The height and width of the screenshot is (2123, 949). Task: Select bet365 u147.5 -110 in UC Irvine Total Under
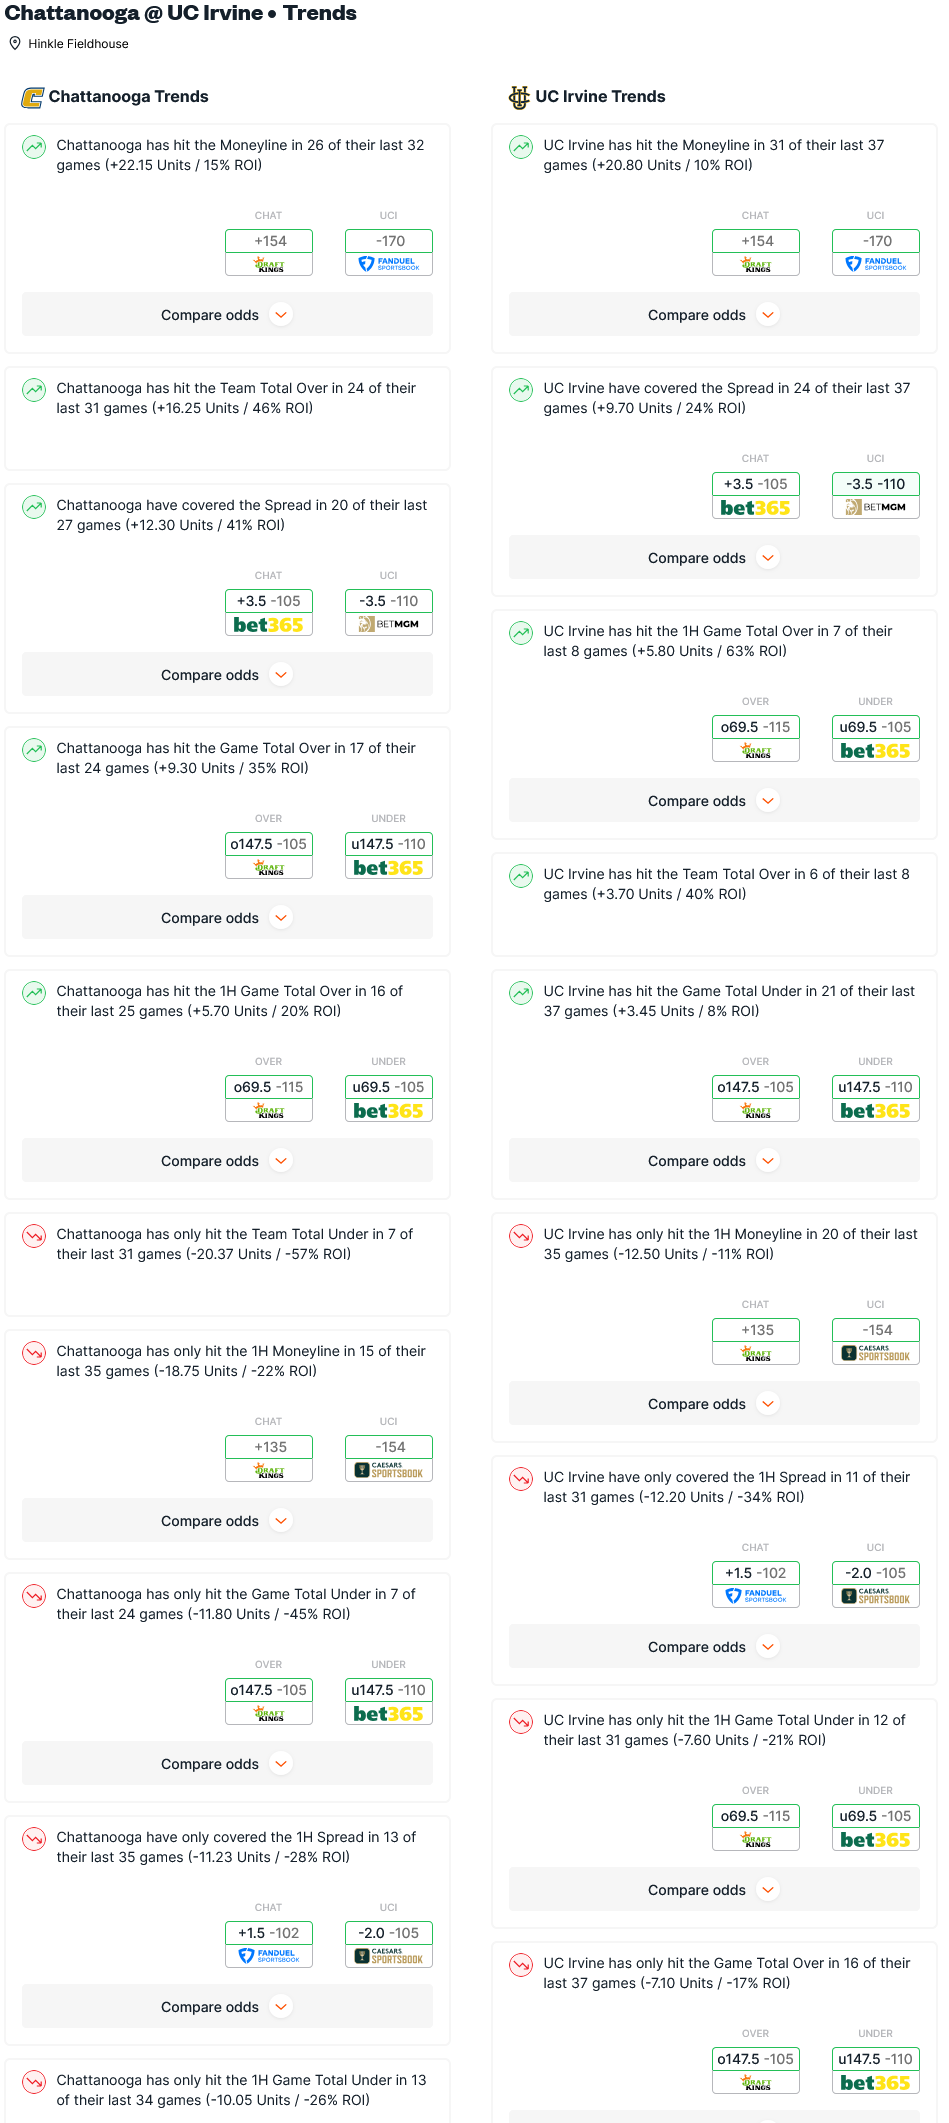(x=876, y=1098)
